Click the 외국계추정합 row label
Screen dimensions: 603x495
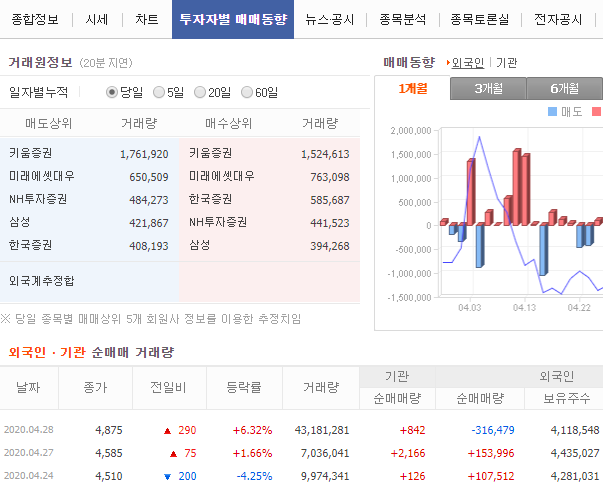click(42, 281)
